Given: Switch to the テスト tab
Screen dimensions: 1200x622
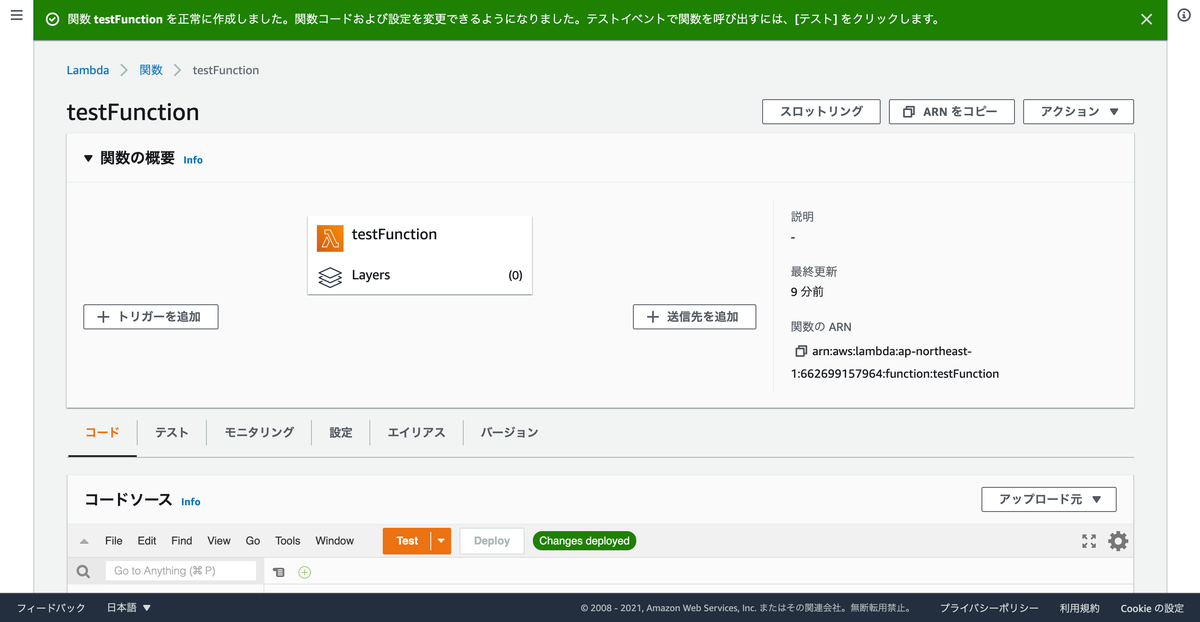Looking at the screenshot, I should [171, 432].
